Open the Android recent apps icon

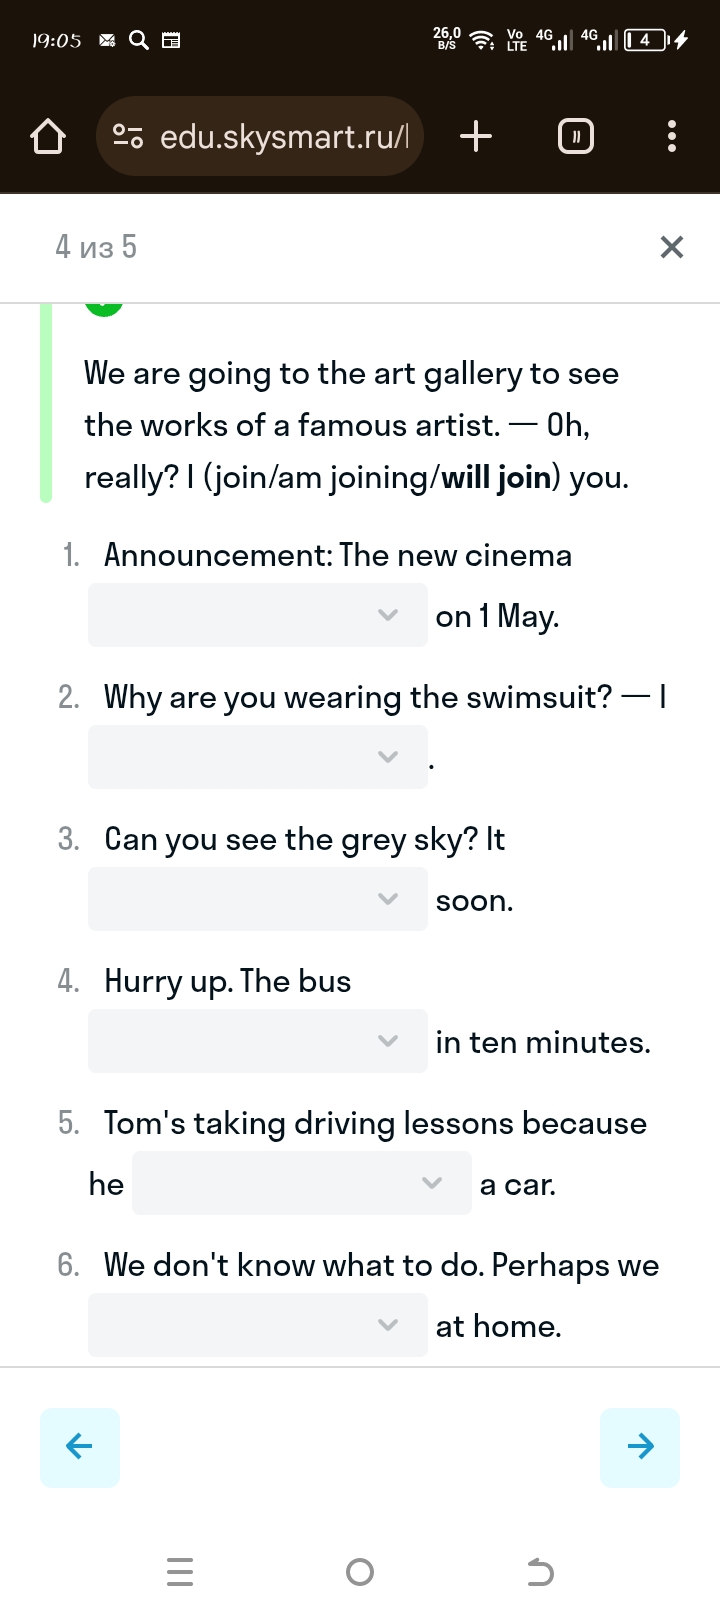coord(180,1572)
